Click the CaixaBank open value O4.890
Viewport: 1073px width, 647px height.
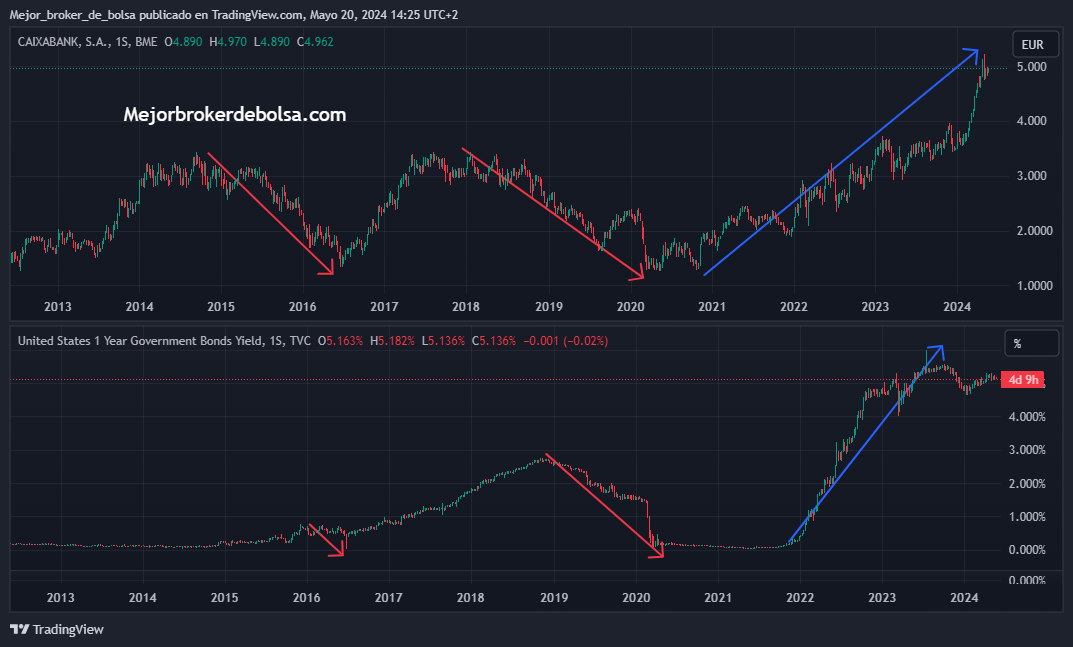coord(183,42)
